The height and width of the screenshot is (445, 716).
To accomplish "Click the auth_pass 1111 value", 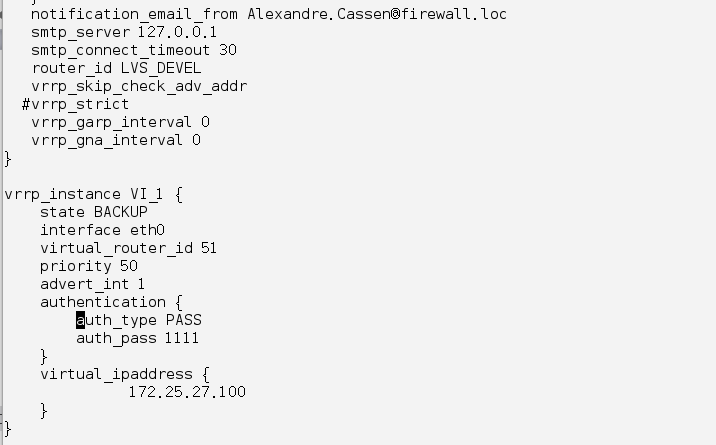I will (x=182, y=338).
